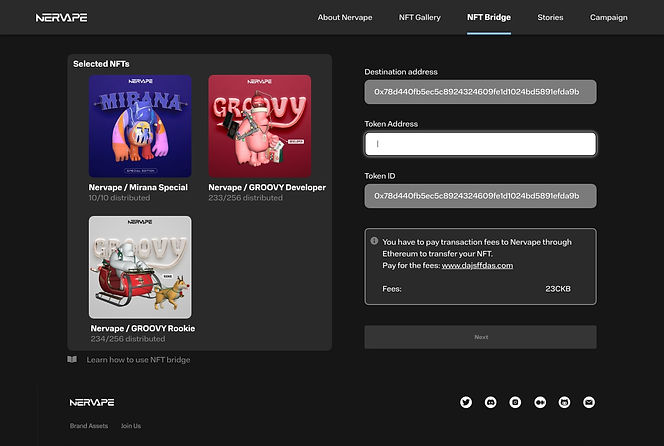664x446 pixels.
Task: Click the '23CKB' fee value
Action: pyautogui.click(x=558, y=289)
